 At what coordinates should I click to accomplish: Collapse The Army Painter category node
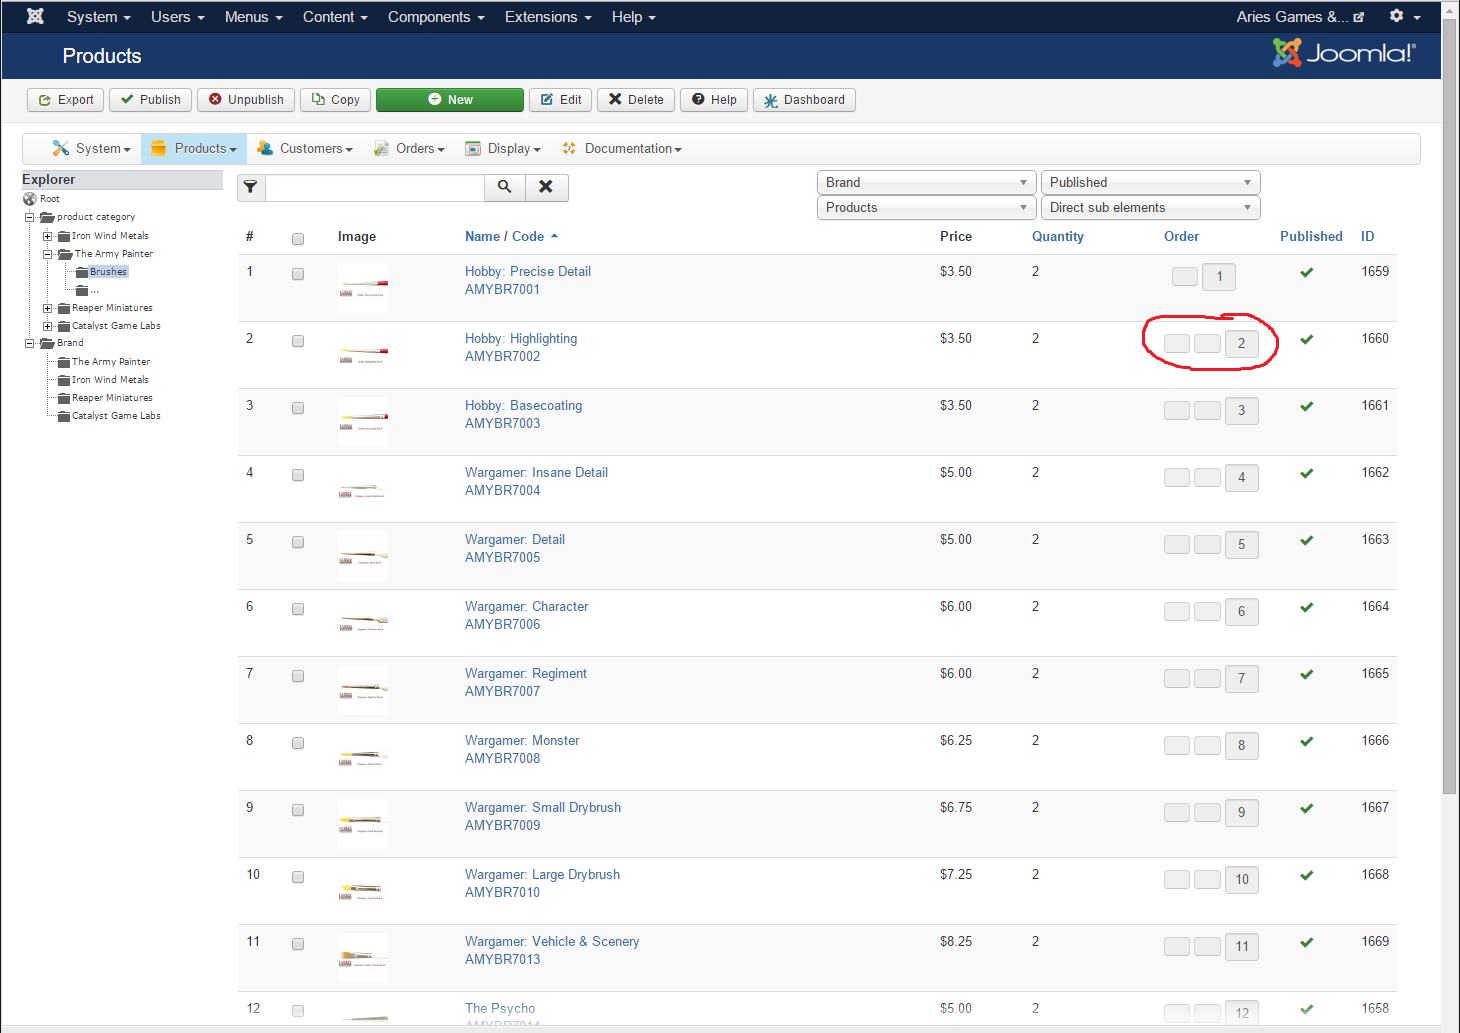[47, 254]
